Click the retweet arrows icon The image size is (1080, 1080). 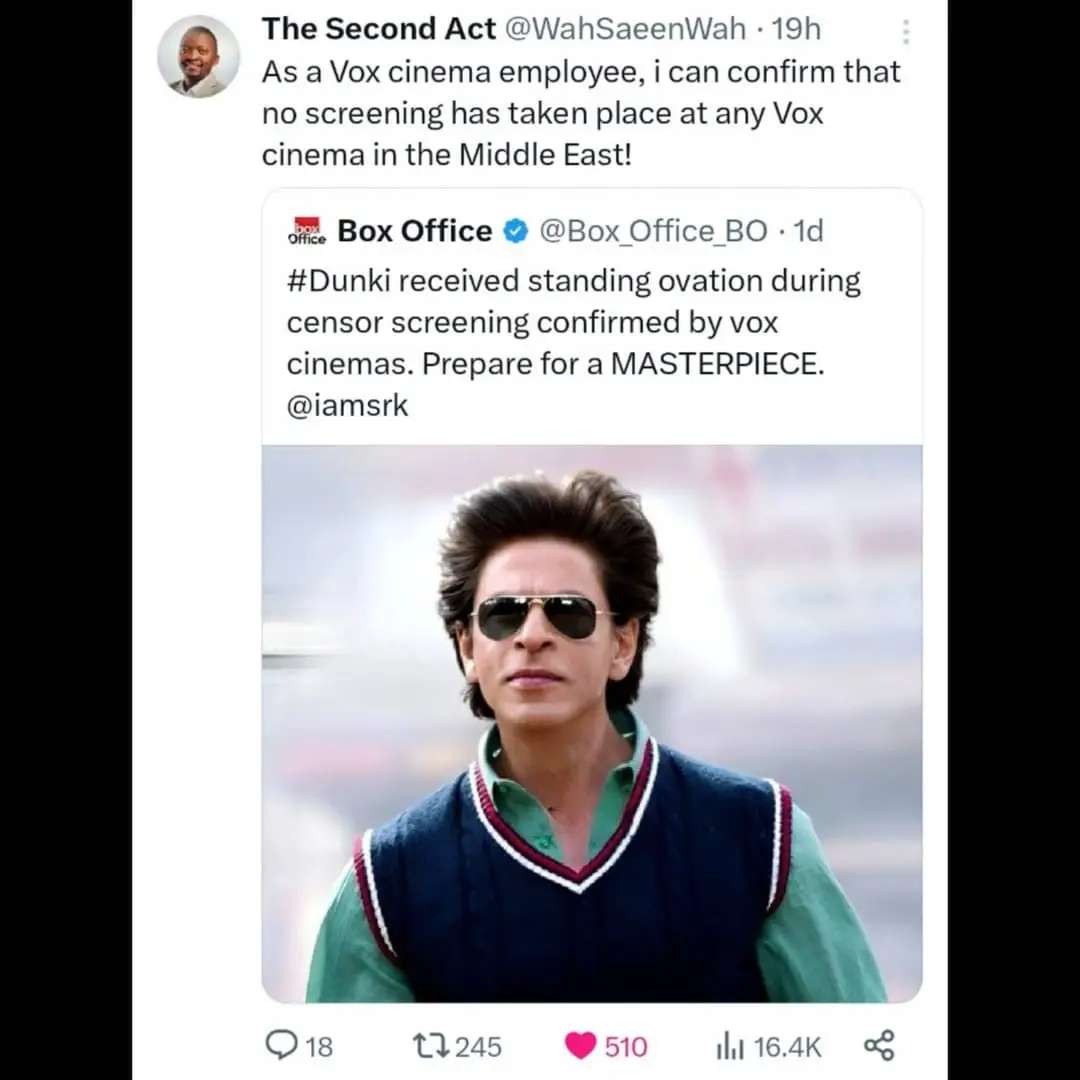(430, 1046)
